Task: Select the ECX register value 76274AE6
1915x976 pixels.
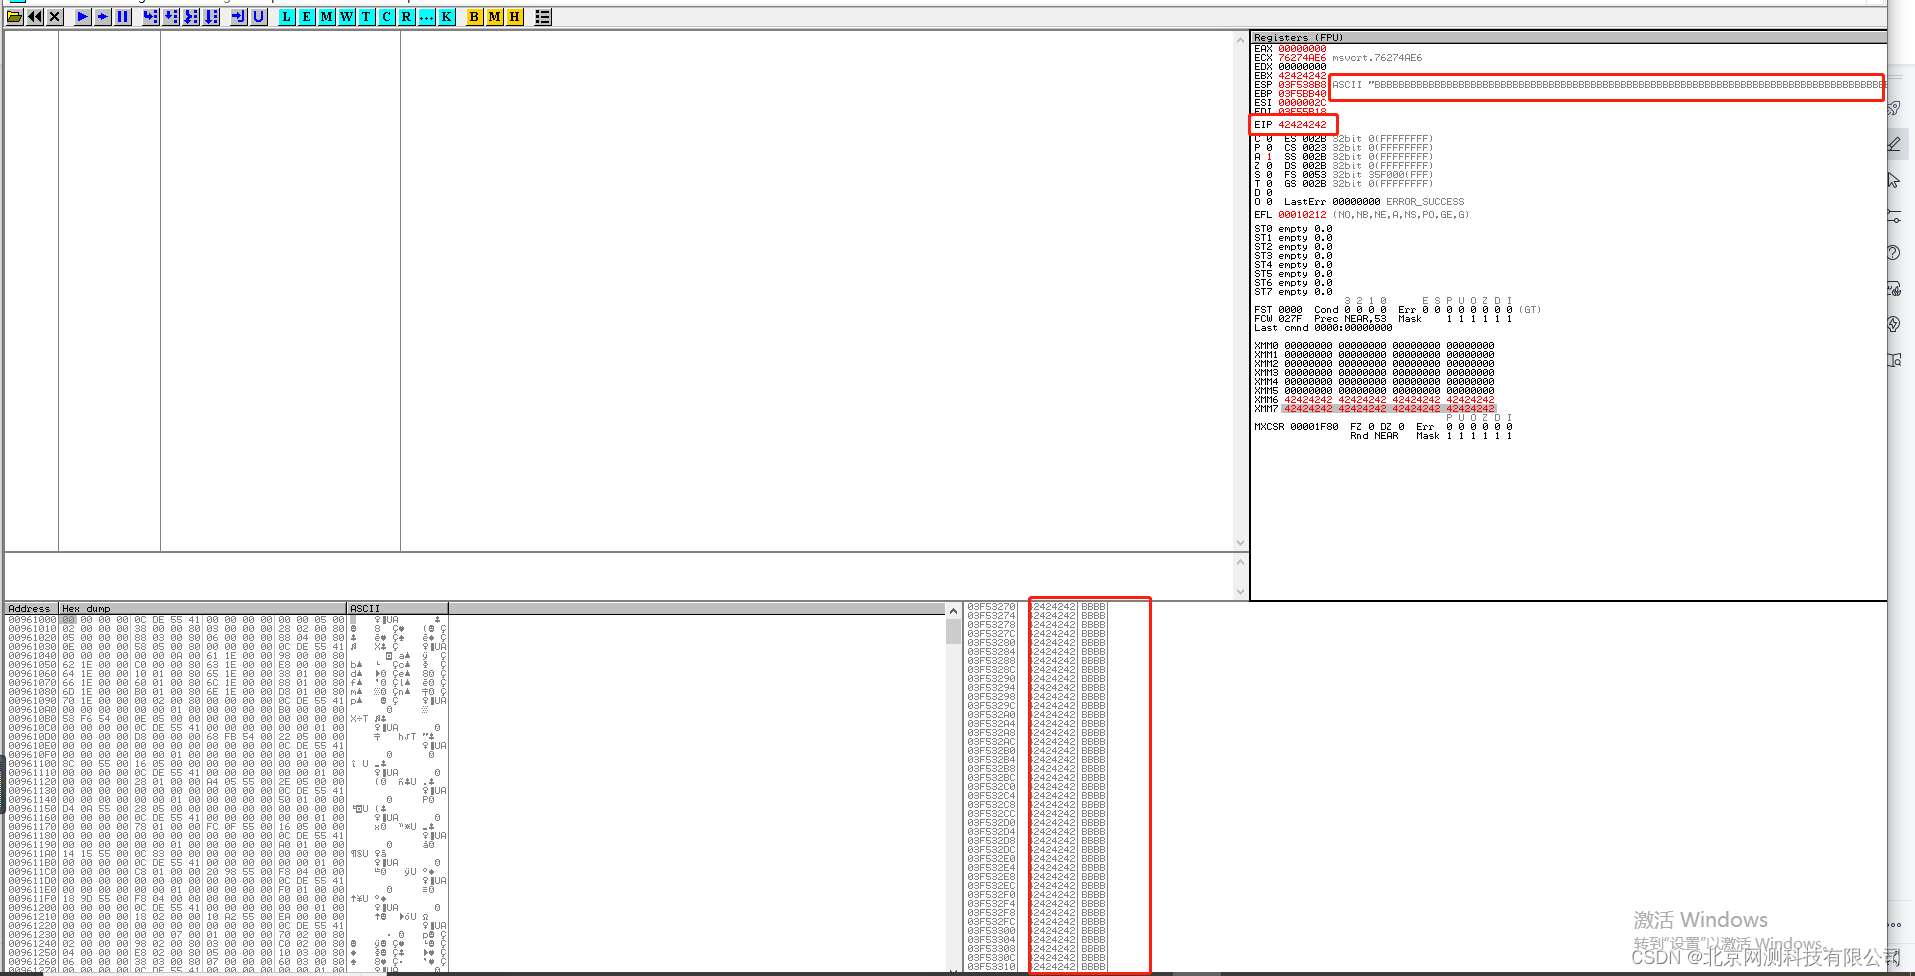Action: 1302,58
